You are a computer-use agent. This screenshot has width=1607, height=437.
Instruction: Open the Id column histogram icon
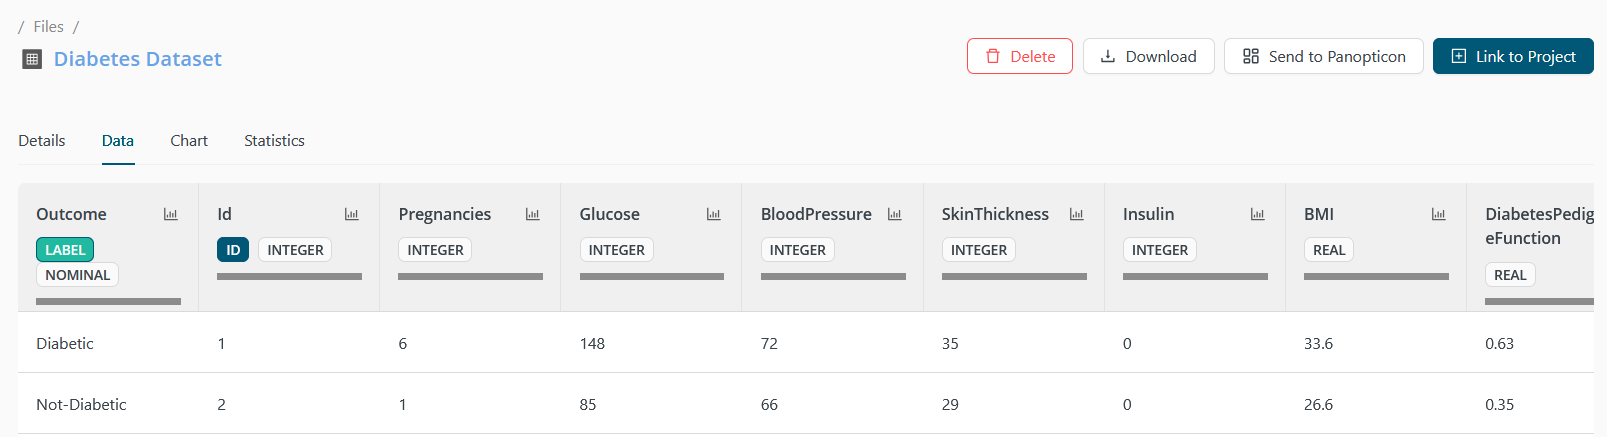pos(351,214)
